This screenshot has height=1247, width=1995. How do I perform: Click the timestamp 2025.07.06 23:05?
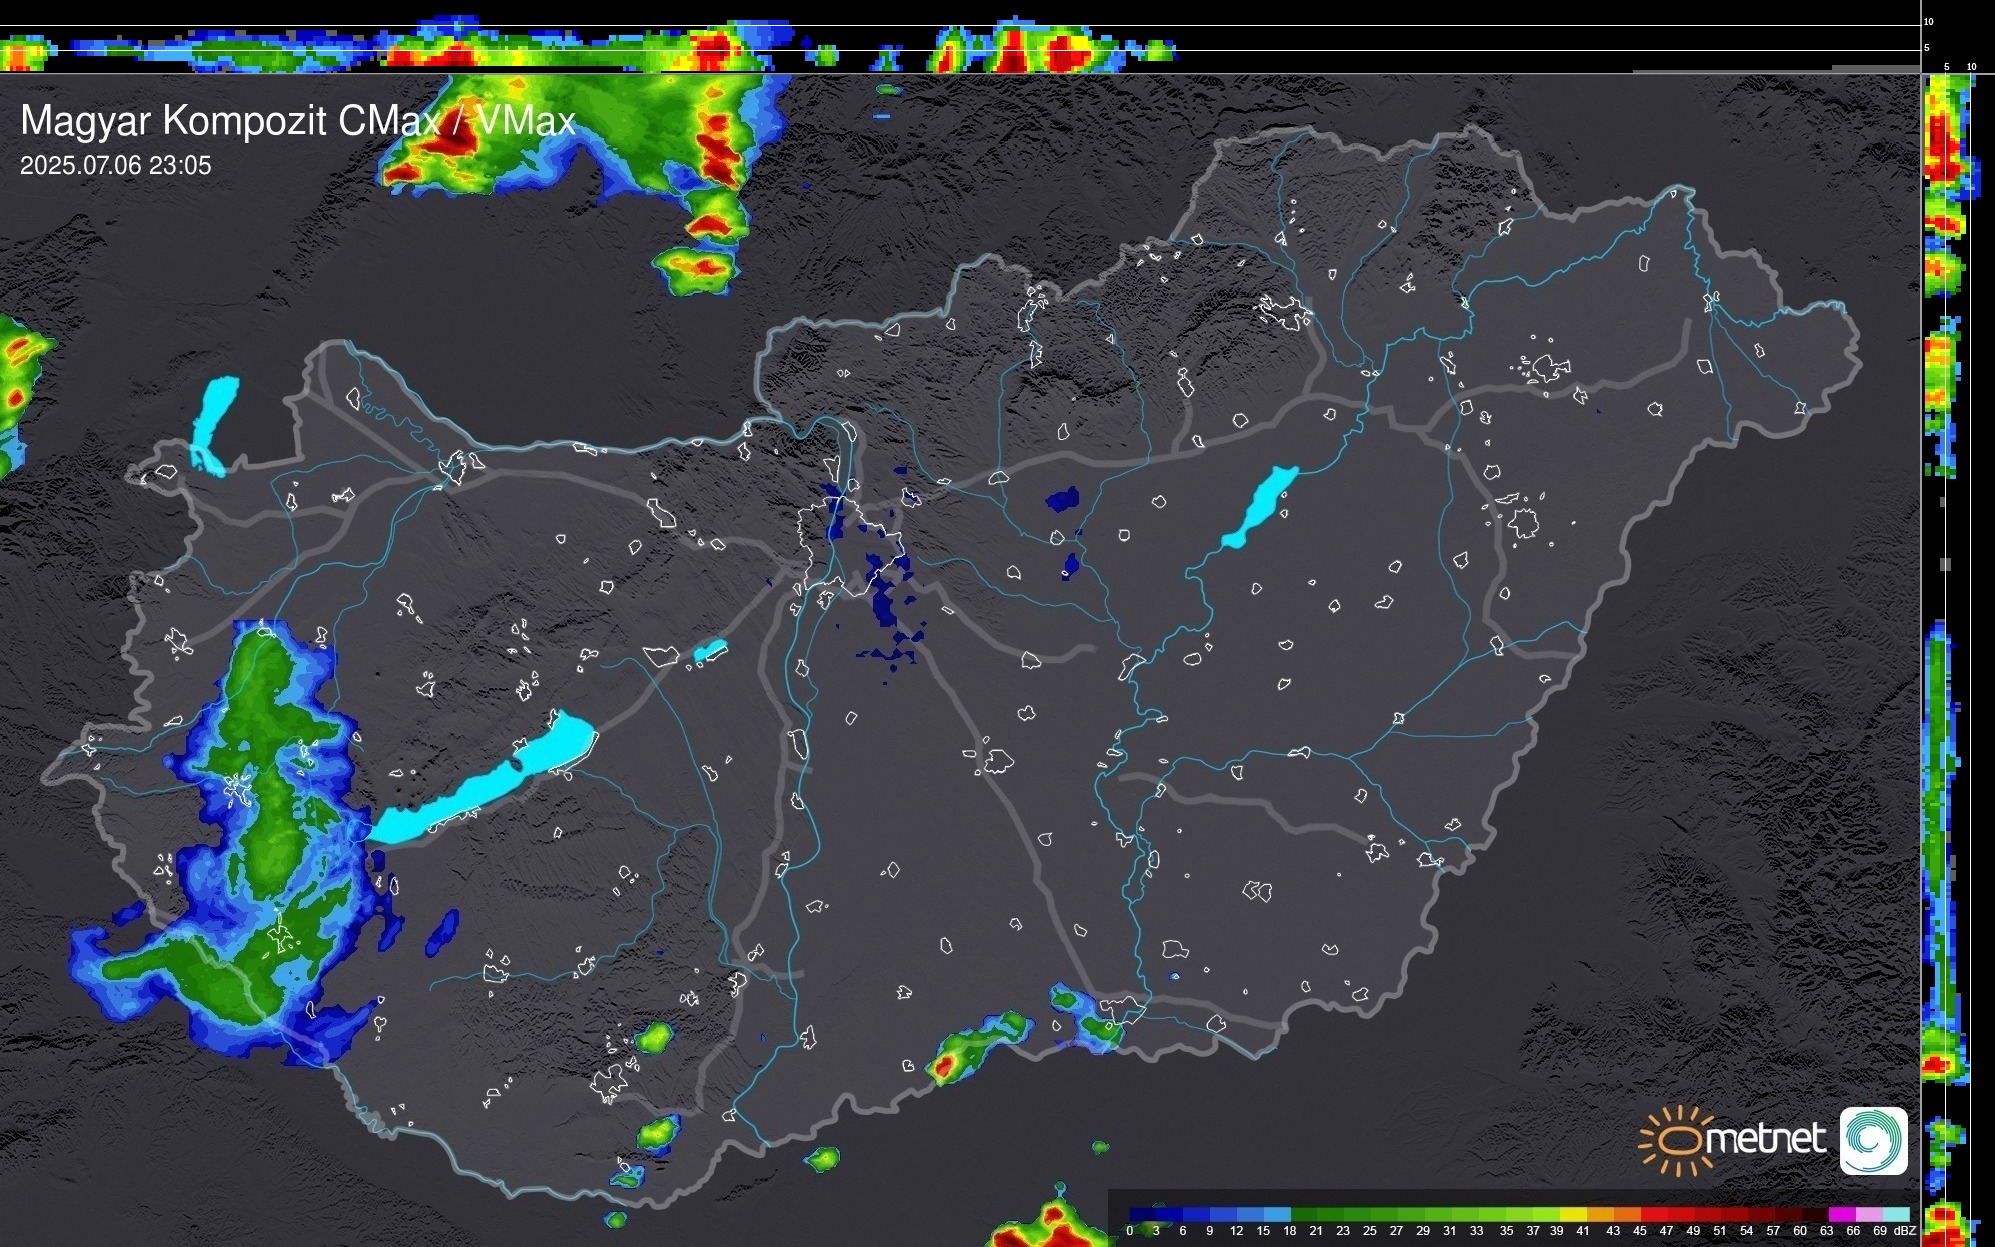(116, 166)
